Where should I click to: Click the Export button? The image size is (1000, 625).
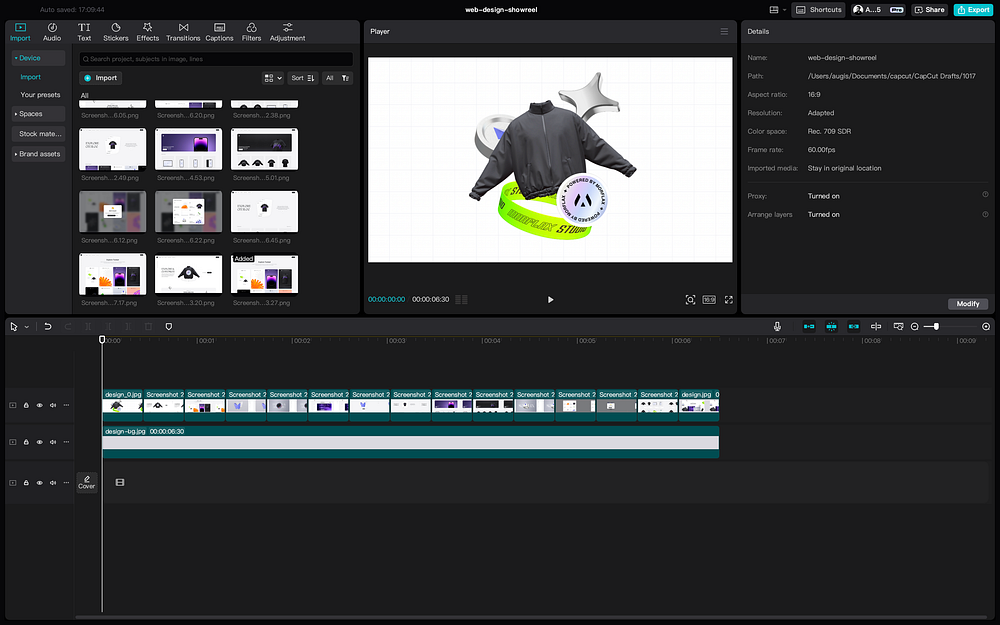973,9
